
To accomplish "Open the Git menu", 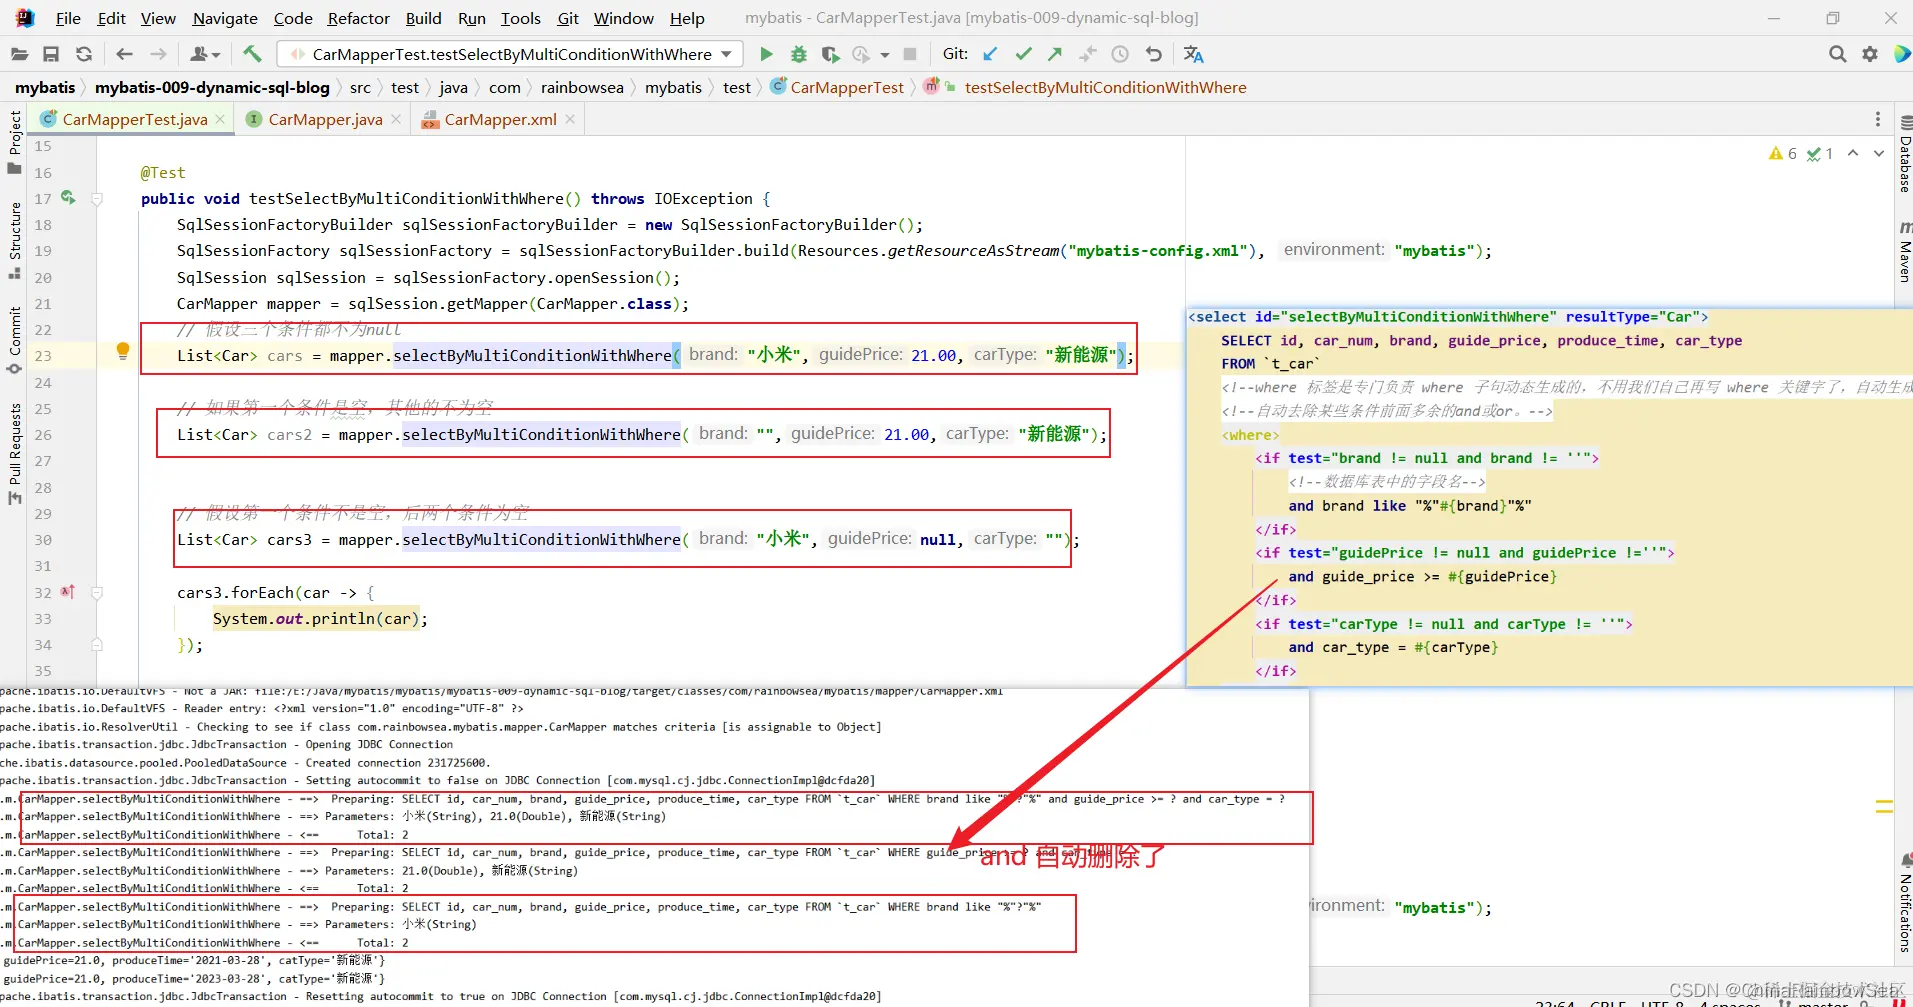I will click(568, 18).
